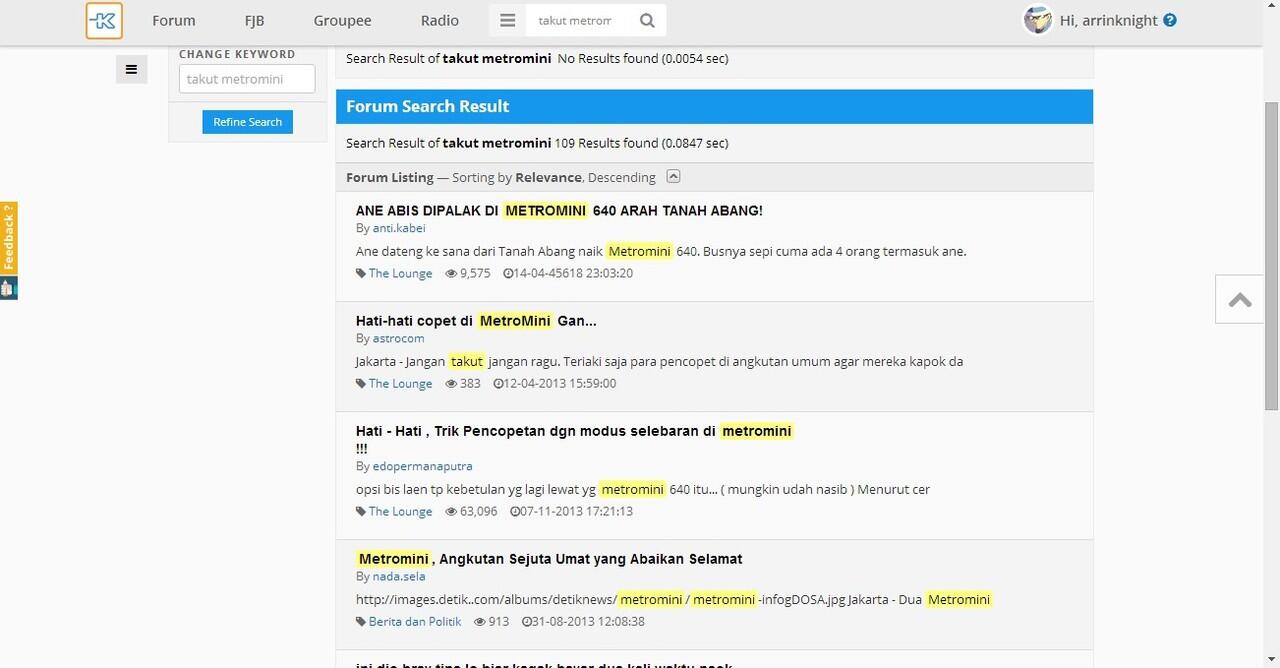Open author profile edopermanaputra
Image resolution: width=1280 pixels, height=668 pixels.
click(422, 466)
